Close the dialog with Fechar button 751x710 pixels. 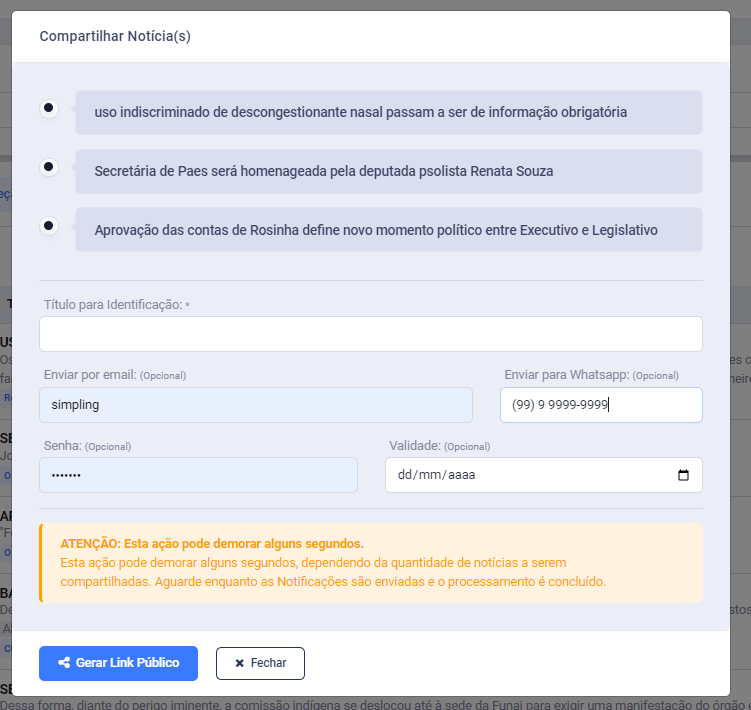pos(260,663)
